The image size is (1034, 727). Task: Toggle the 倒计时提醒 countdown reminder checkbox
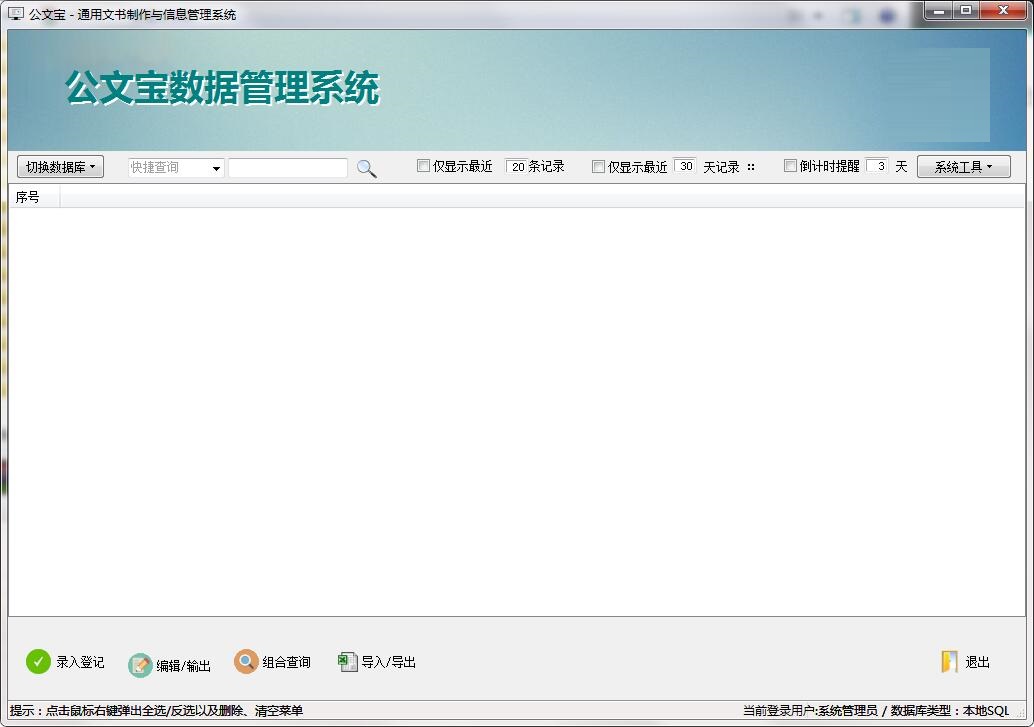tap(790, 166)
